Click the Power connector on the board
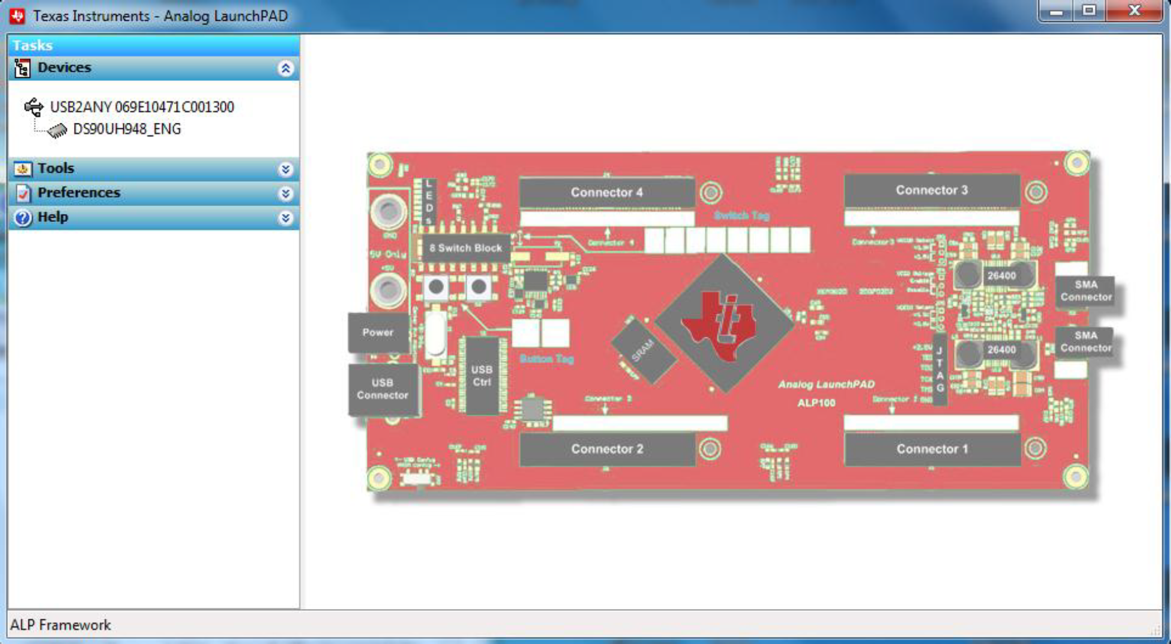The height and width of the screenshot is (644, 1171). click(x=378, y=333)
